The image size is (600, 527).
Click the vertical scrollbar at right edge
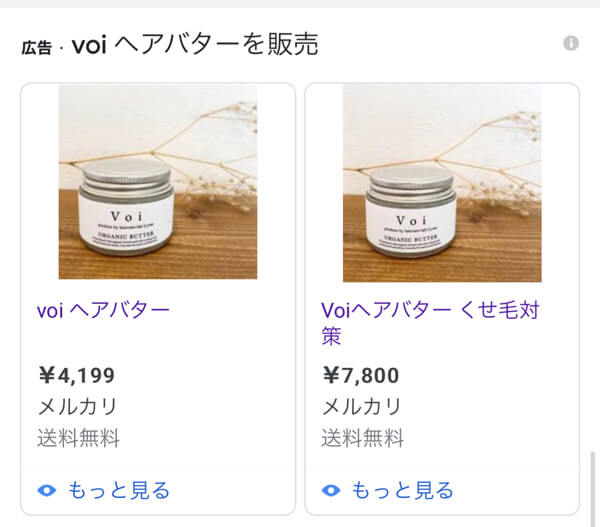pyautogui.click(x=593, y=489)
